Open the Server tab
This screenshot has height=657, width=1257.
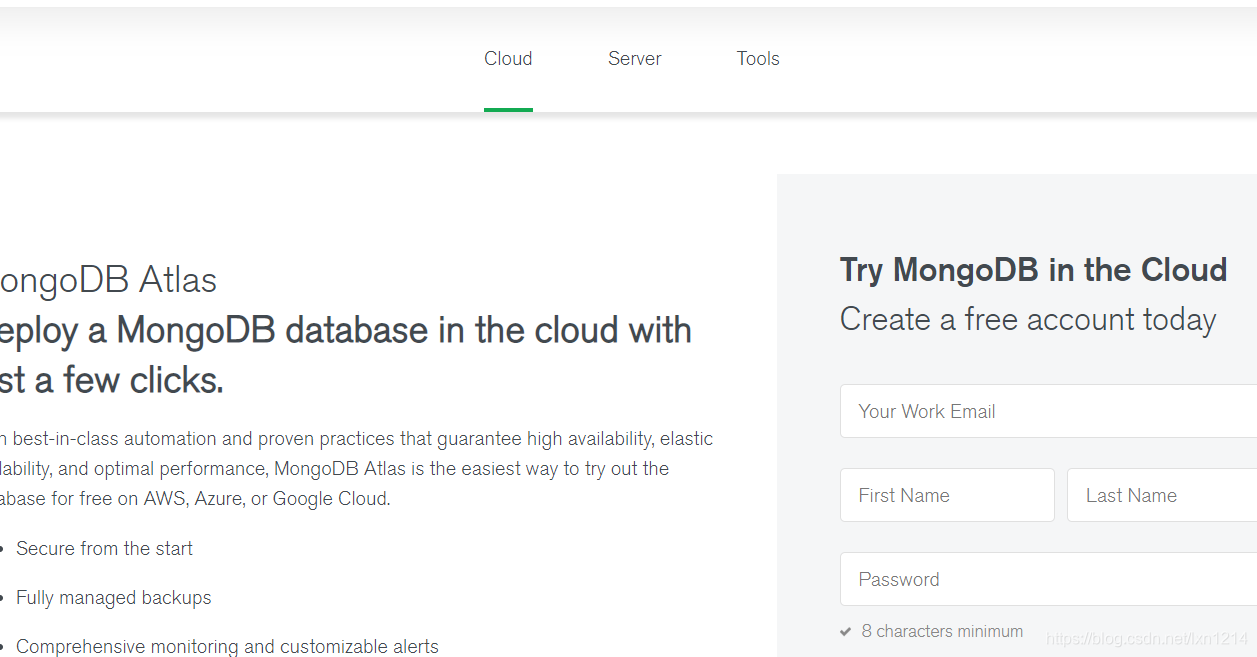click(634, 59)
